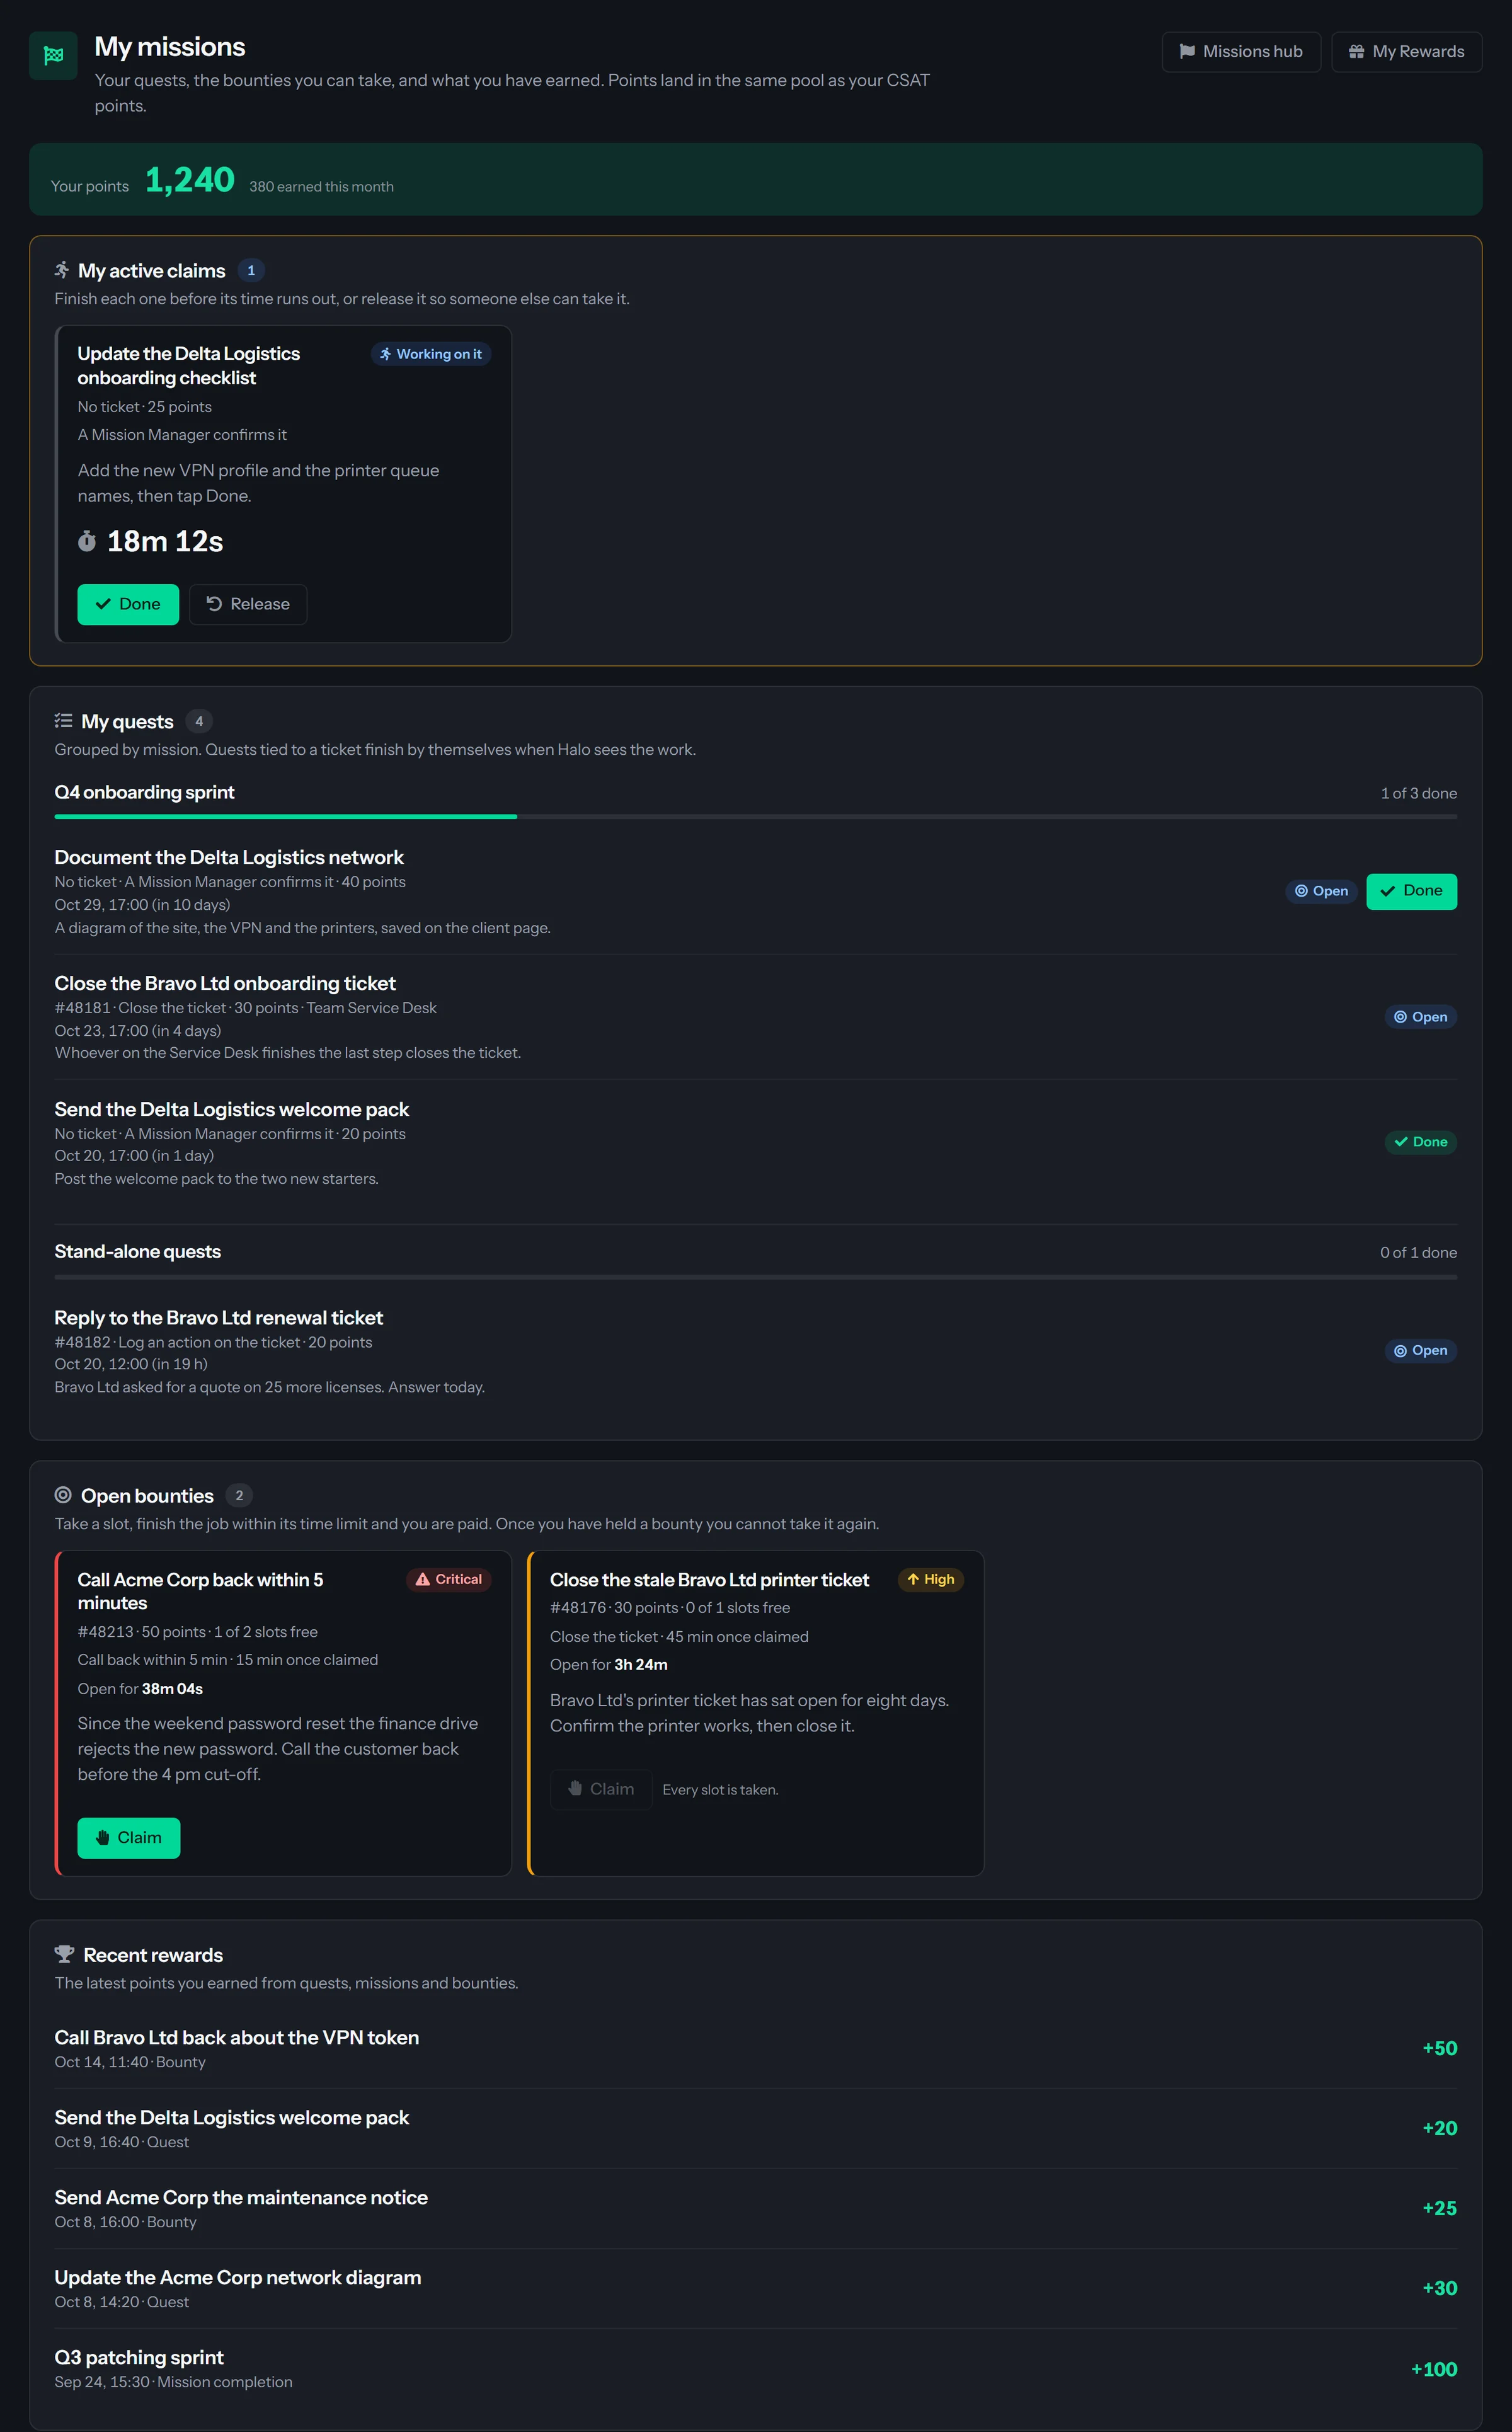The height and width of the screenshot is (2432, 1512).
Task: Claim the Call Acme Corp back bounty
Action: pyautogui.click(x=129, y=1838)
